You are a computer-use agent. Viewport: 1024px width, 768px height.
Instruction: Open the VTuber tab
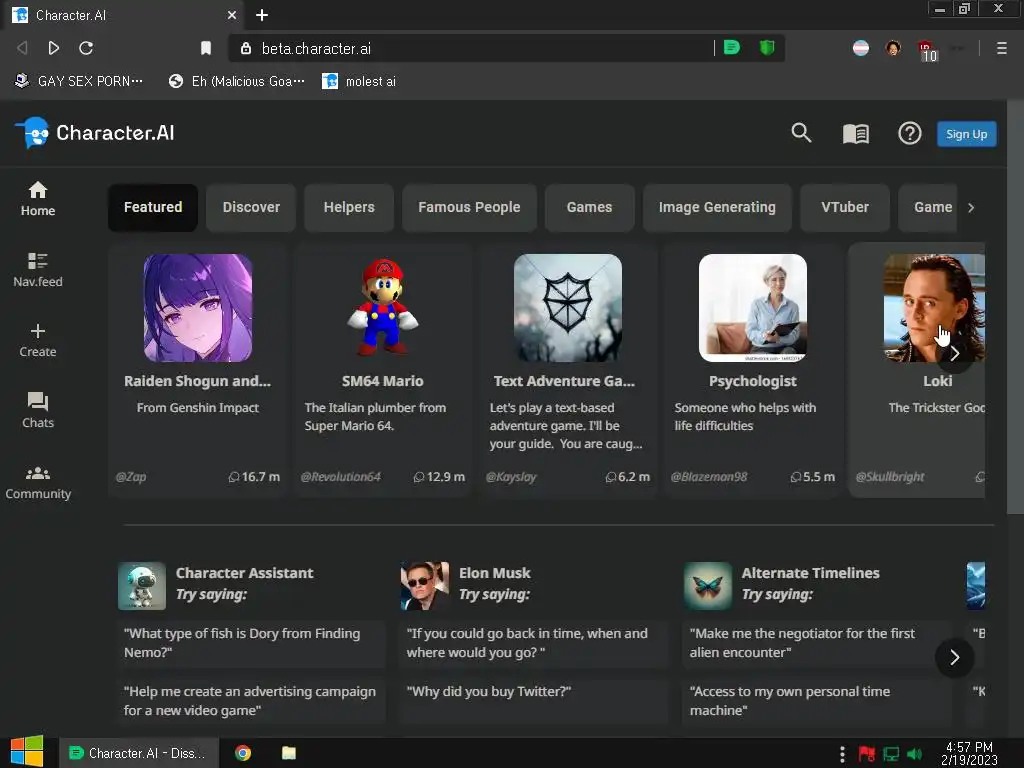(844, 208)
